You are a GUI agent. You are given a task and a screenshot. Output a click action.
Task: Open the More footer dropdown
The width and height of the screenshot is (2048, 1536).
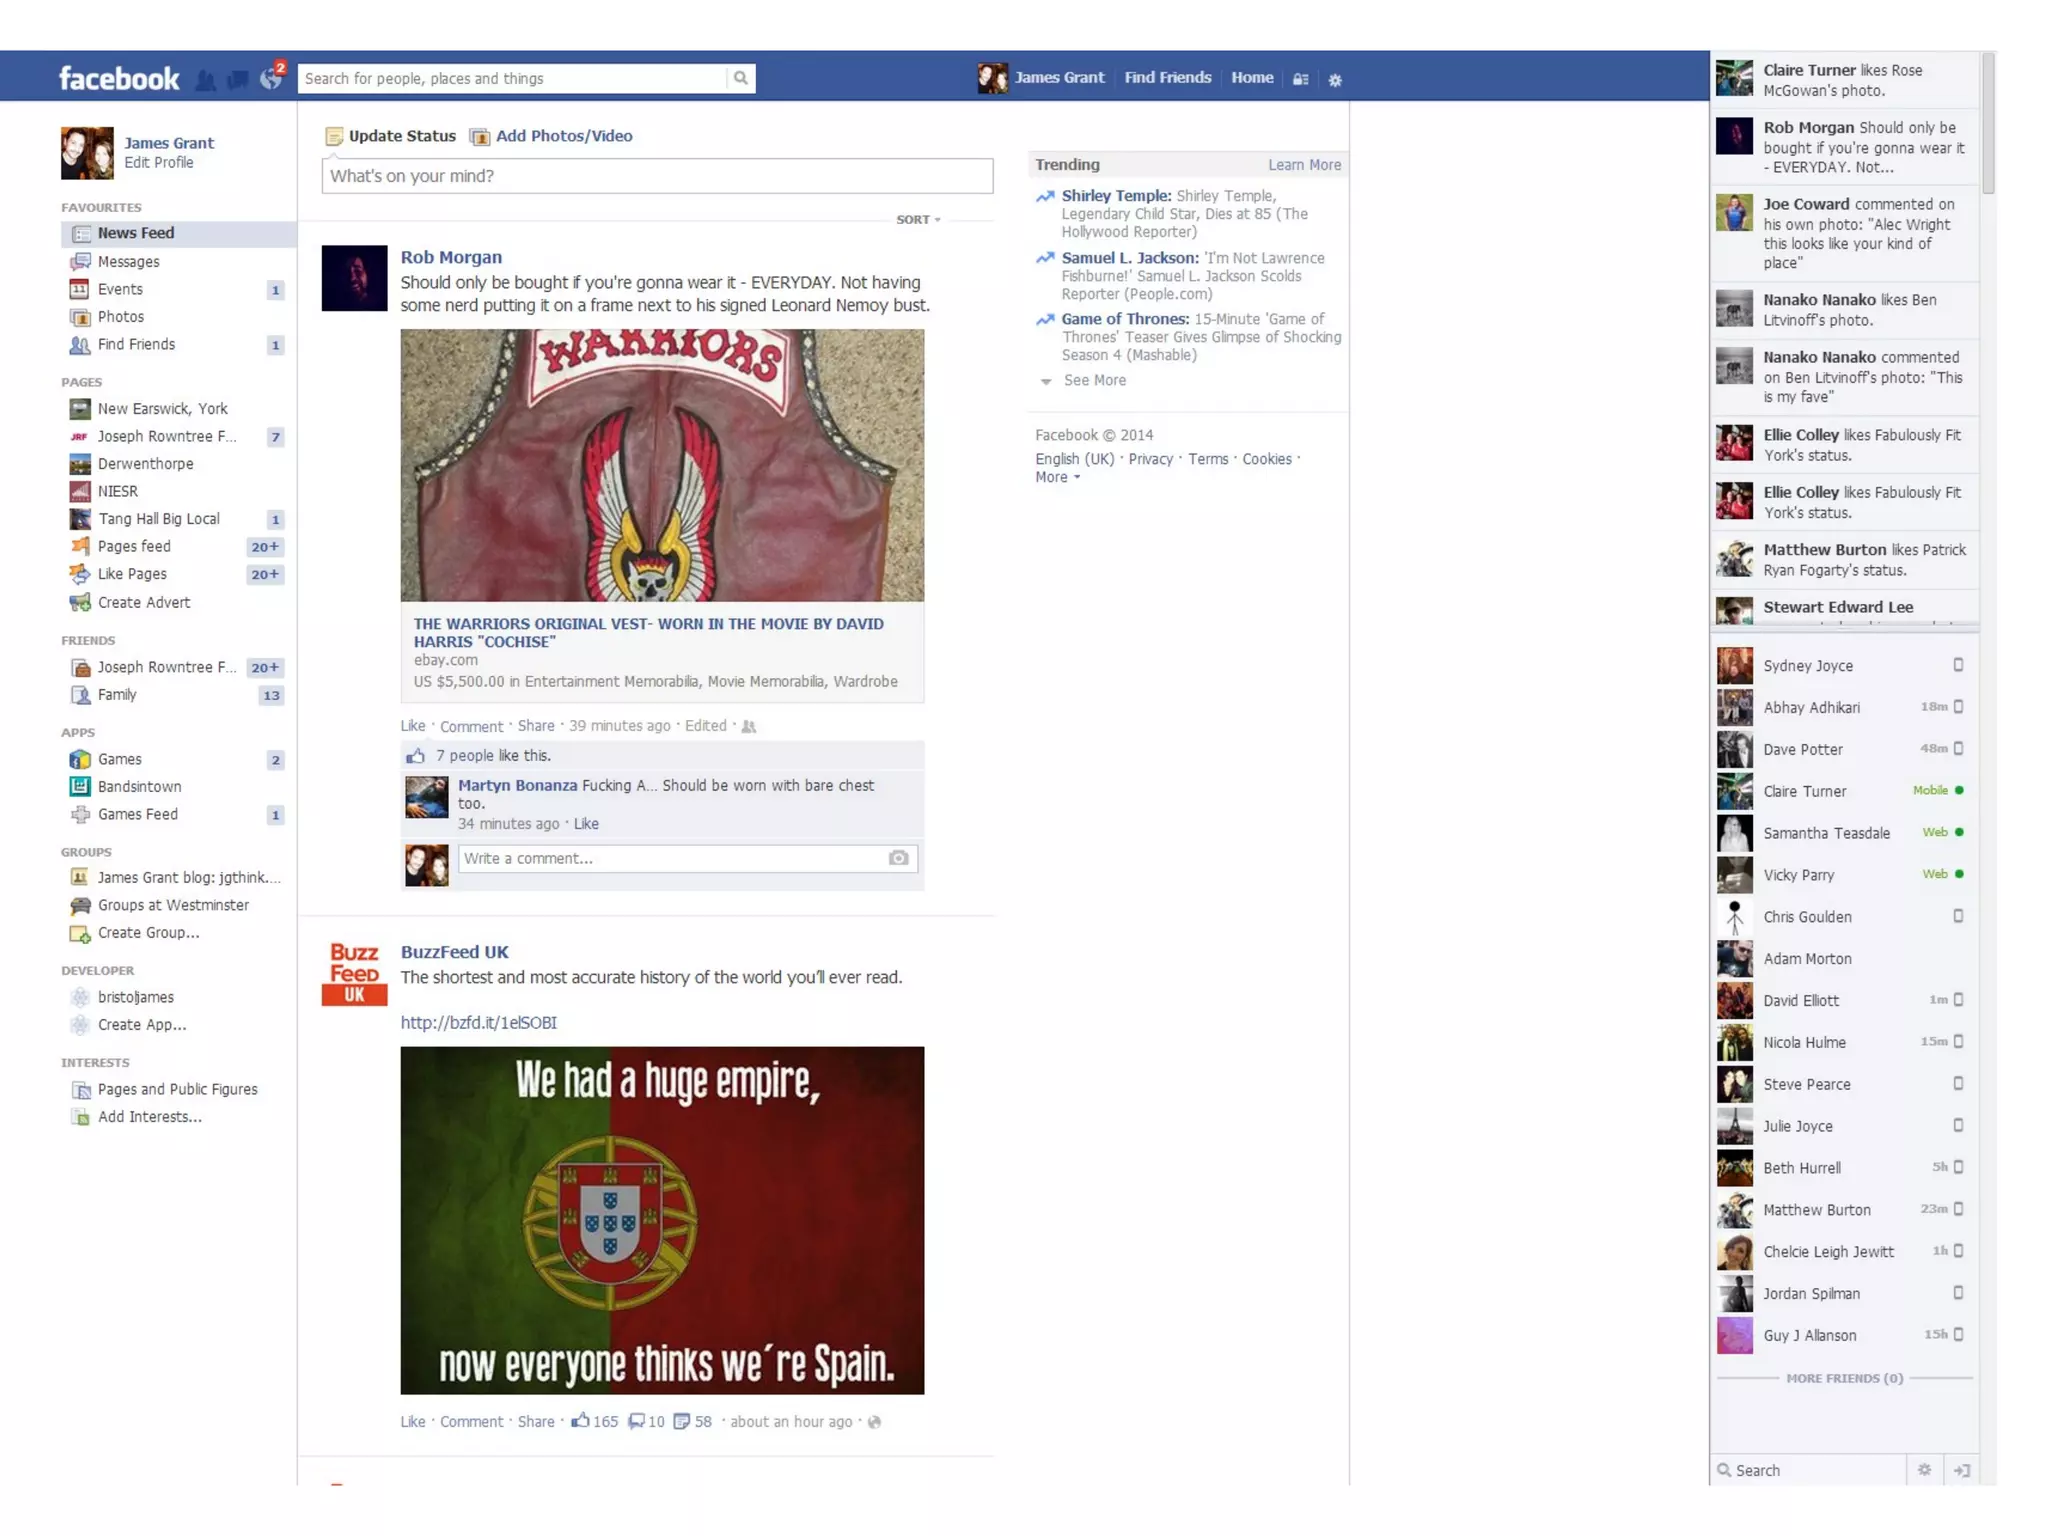(x=1057, y=477)
